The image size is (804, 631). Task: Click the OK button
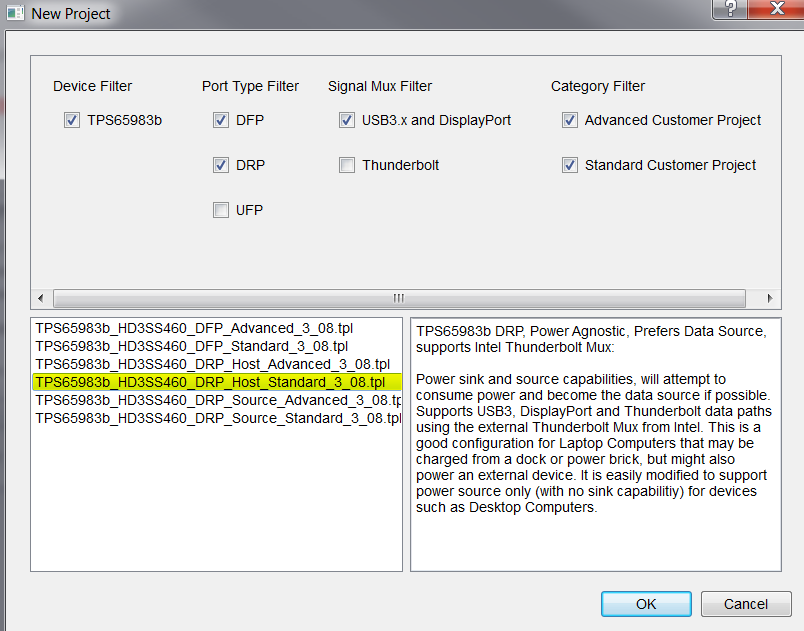coord(646,604)
